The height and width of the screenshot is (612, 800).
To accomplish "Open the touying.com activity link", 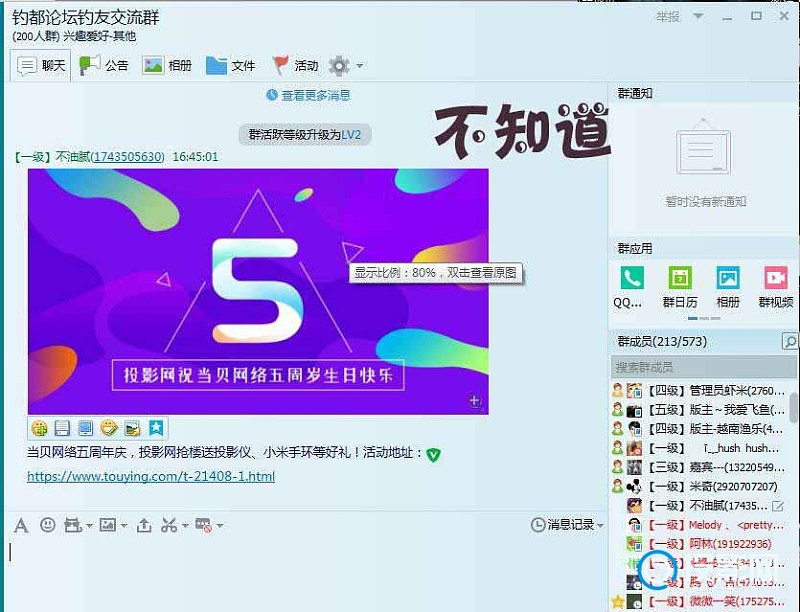I will pos(151,476).
